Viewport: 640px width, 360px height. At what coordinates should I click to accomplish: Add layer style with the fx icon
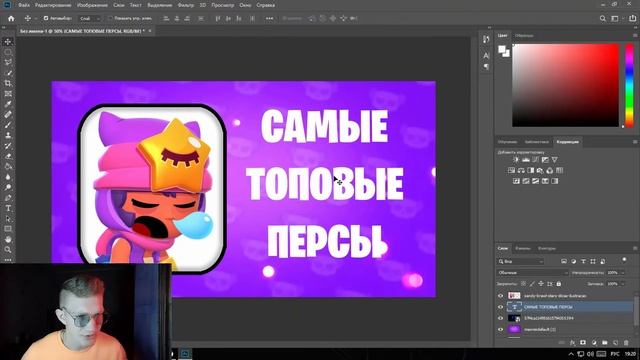coord(572,343)
